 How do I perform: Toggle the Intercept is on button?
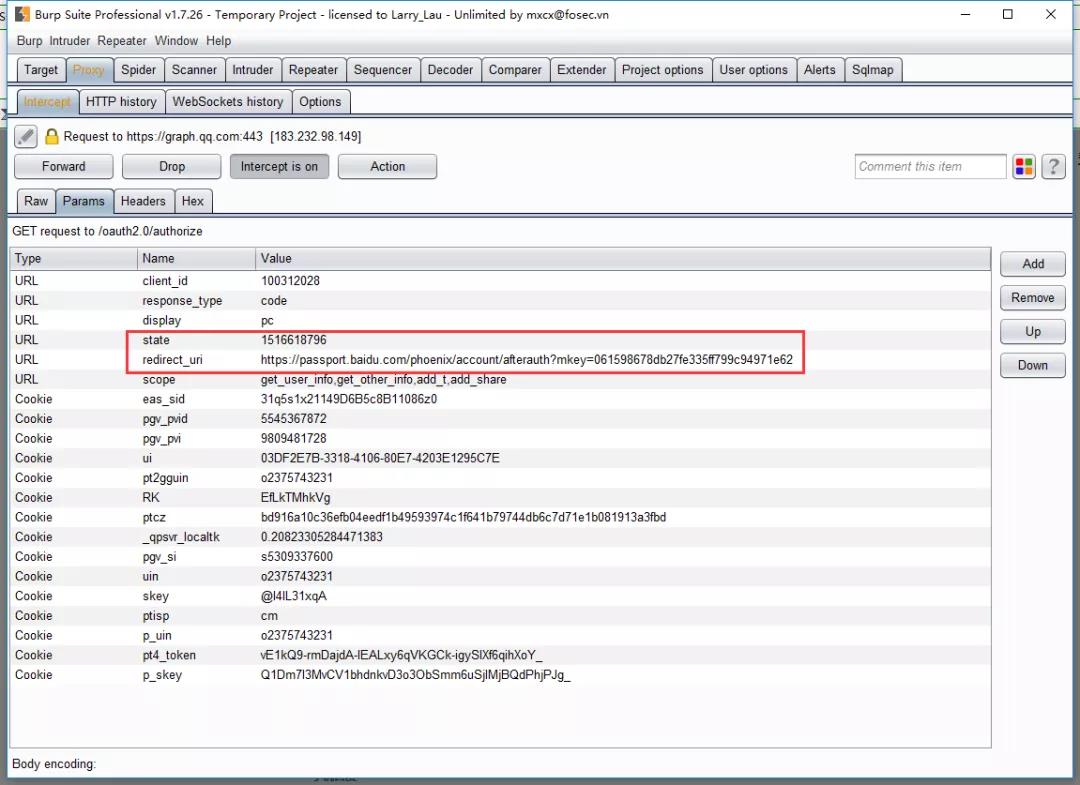279,167
